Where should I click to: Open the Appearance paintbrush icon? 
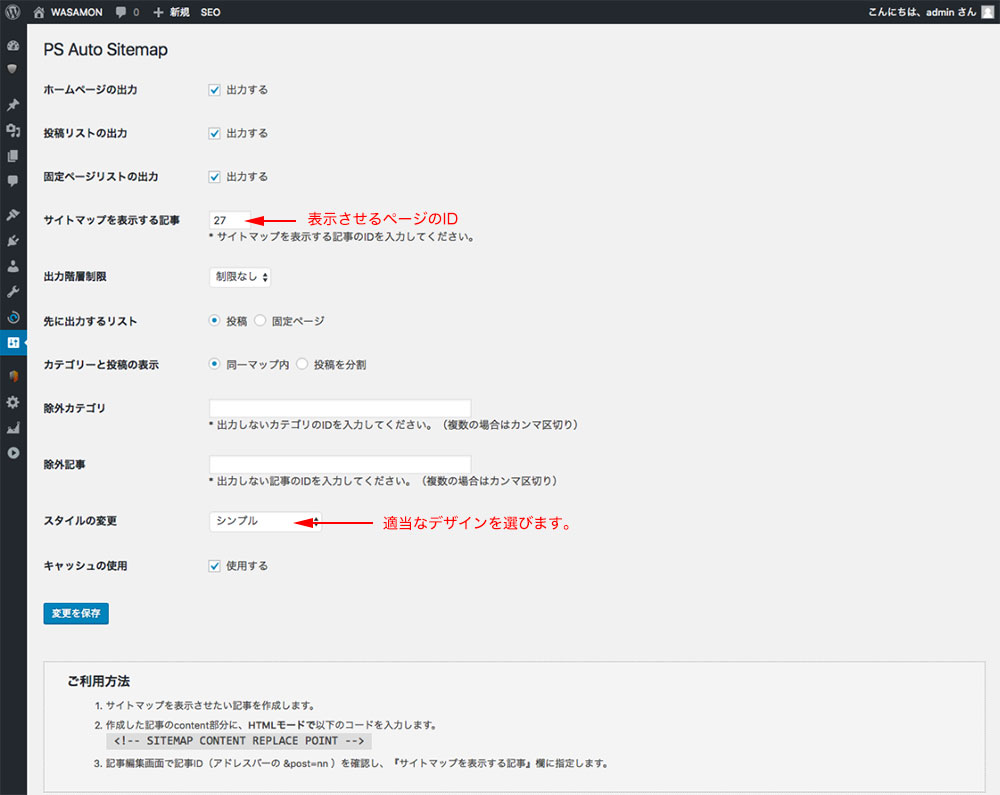[x=13, y=215]
